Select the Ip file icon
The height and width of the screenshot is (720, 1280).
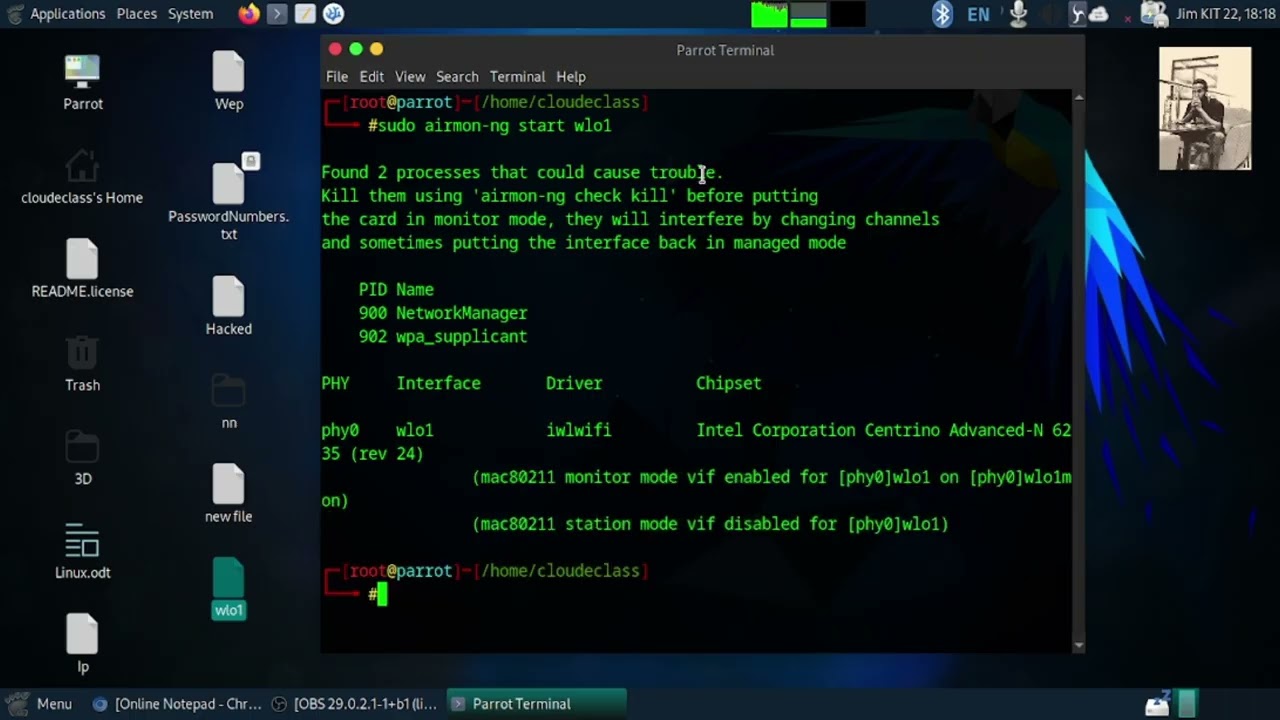pos(82,645)
